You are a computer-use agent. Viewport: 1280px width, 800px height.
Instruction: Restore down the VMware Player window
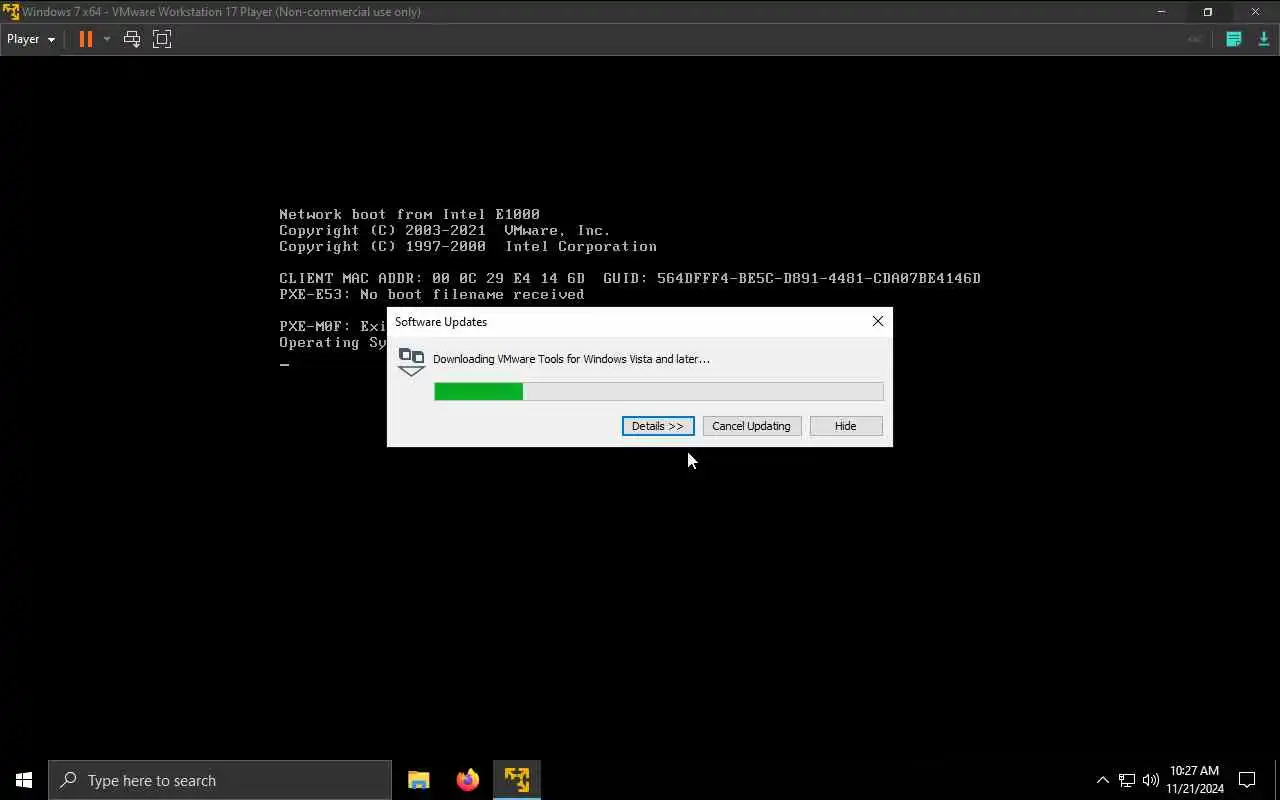tap(1208, 12)
